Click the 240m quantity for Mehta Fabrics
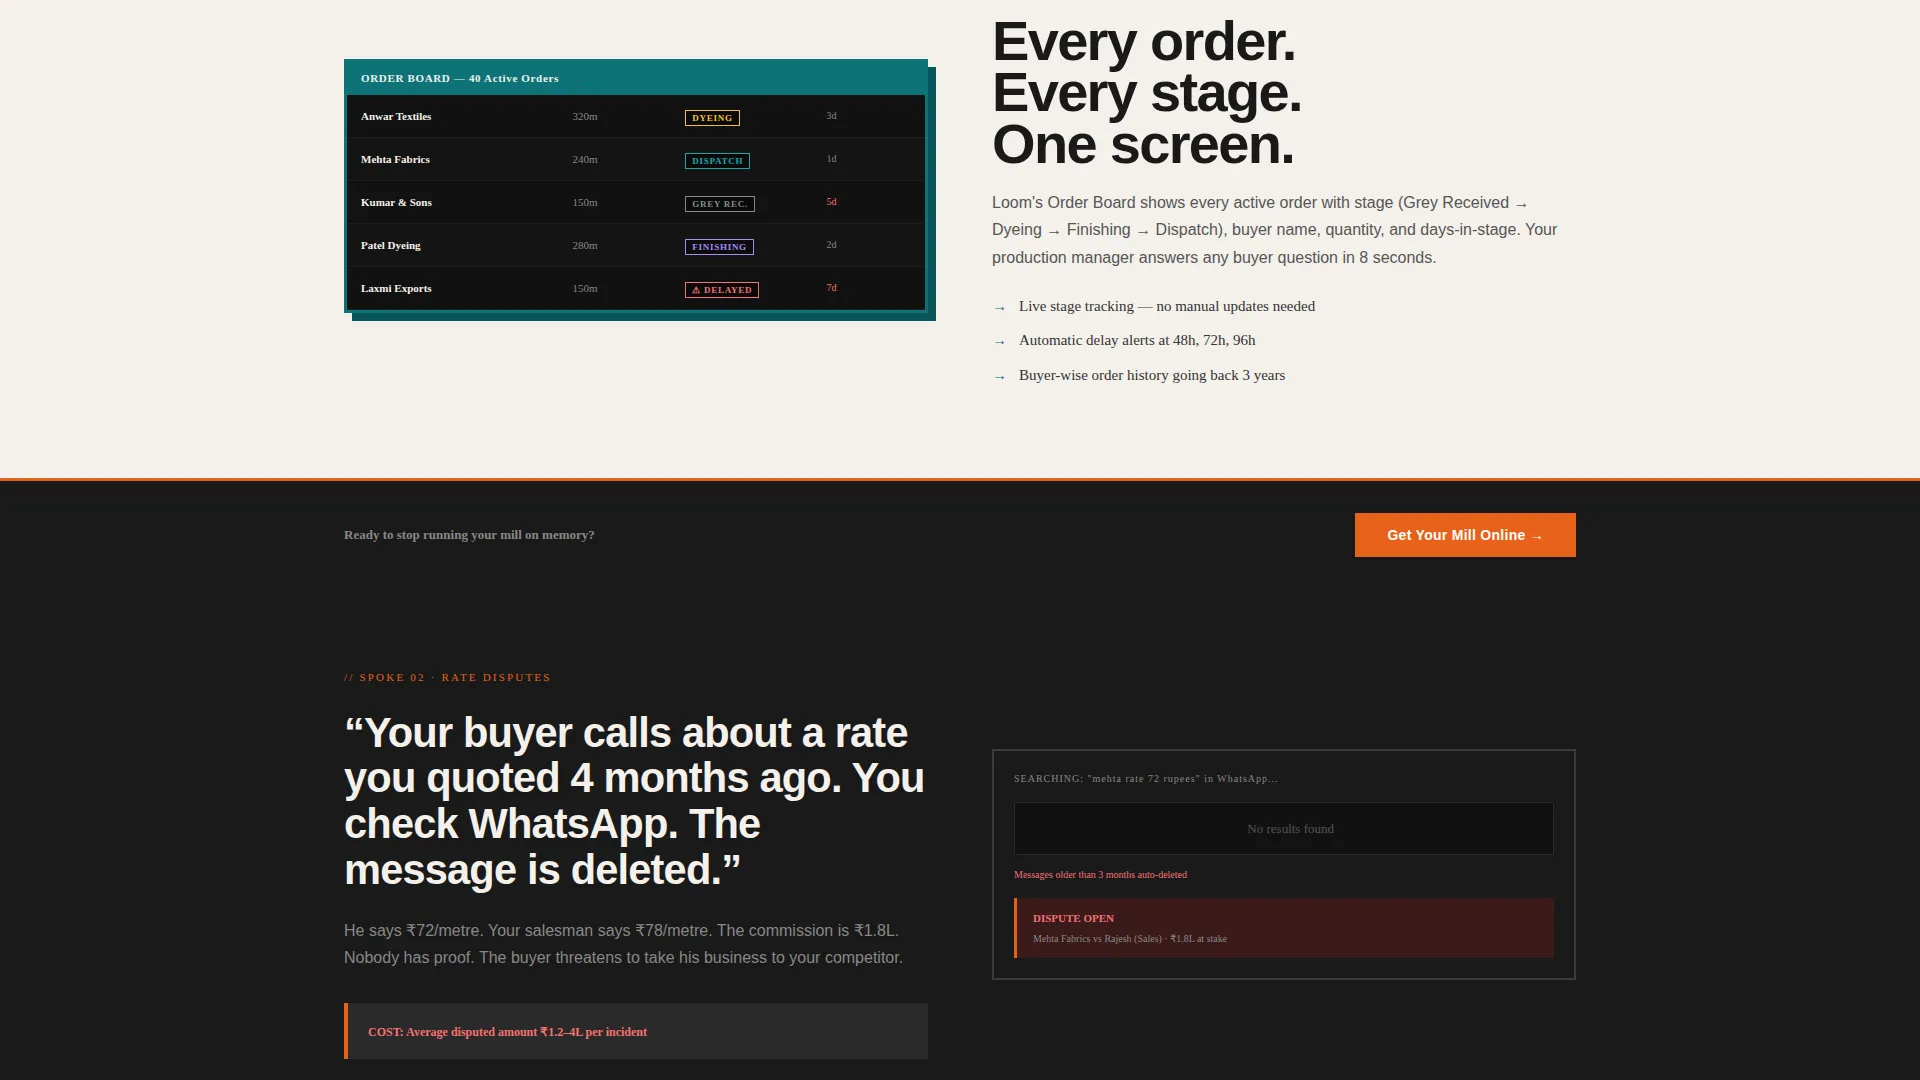This screenshot has width=1920, height=1080. (585, 159)
